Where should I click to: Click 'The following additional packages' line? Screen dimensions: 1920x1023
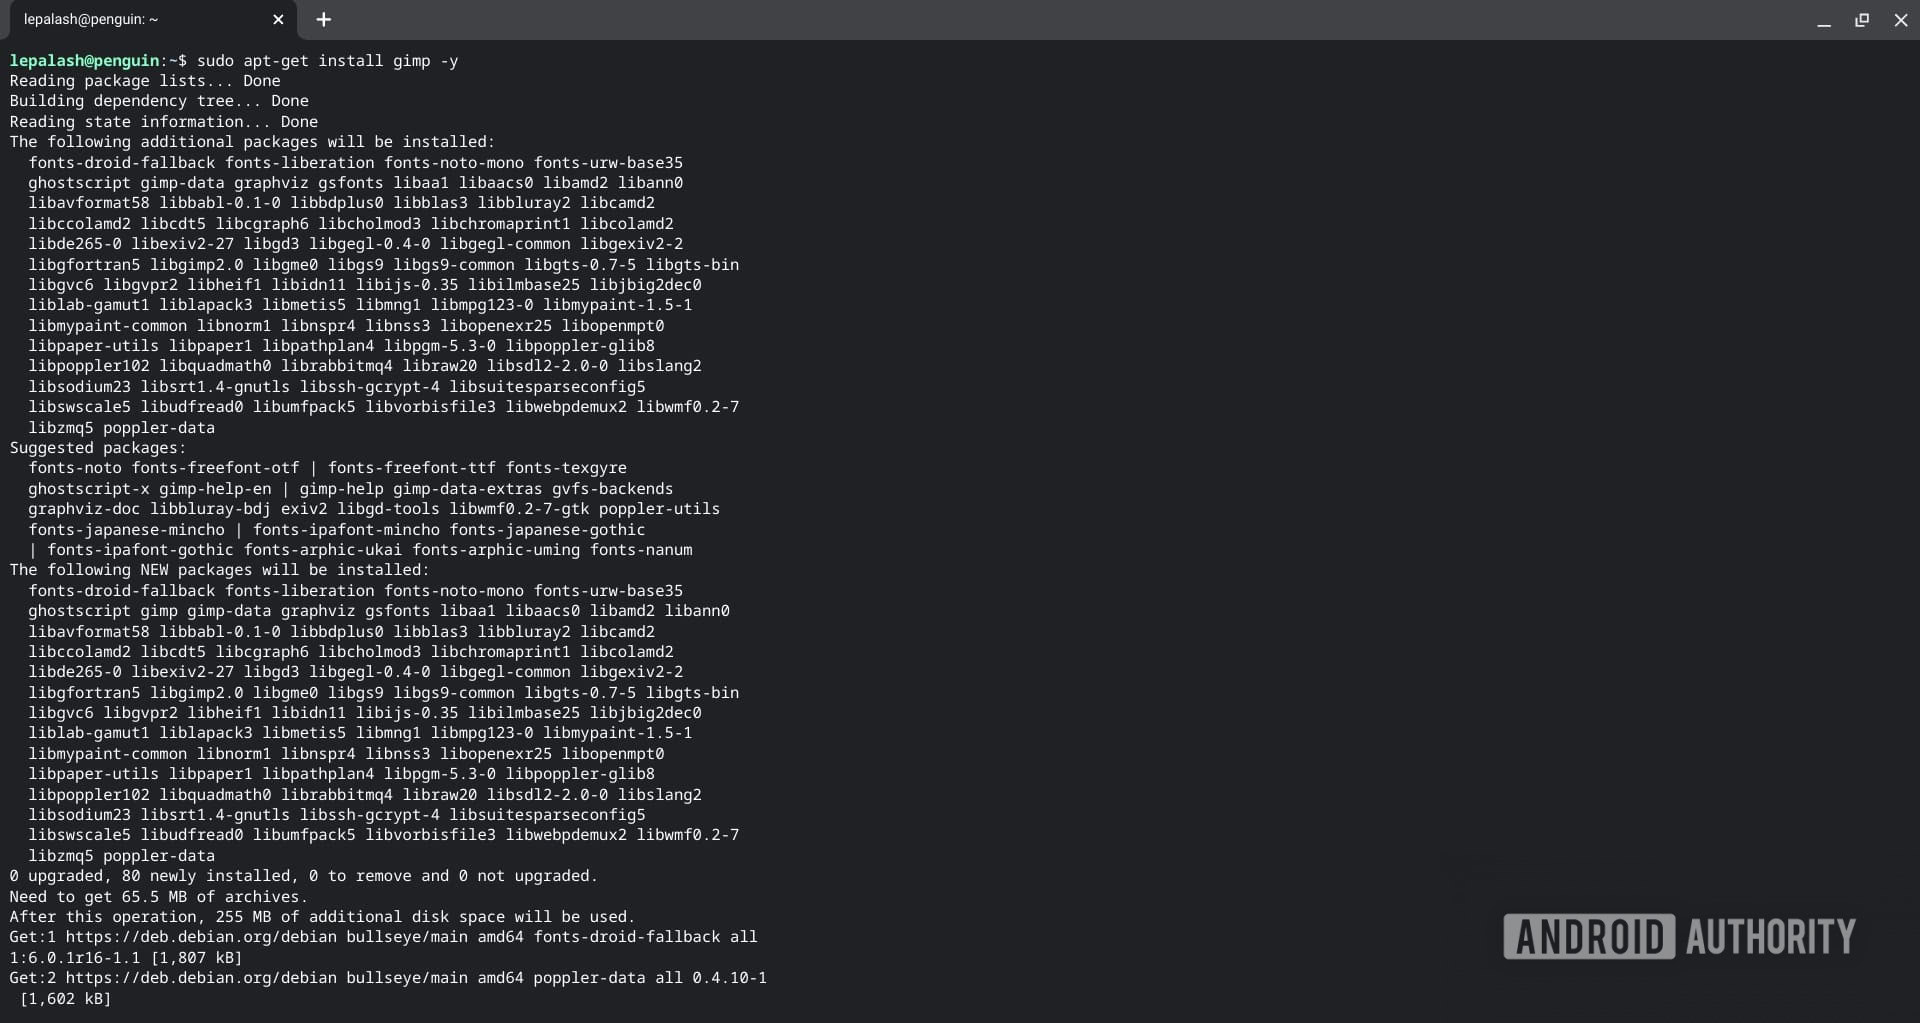pos(252,142)
